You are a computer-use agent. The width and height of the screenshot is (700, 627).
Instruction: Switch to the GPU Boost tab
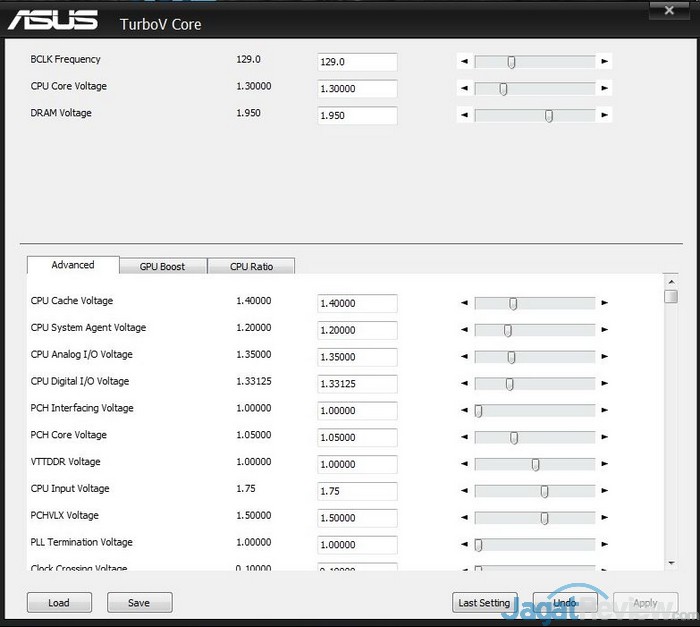point(162,267)
